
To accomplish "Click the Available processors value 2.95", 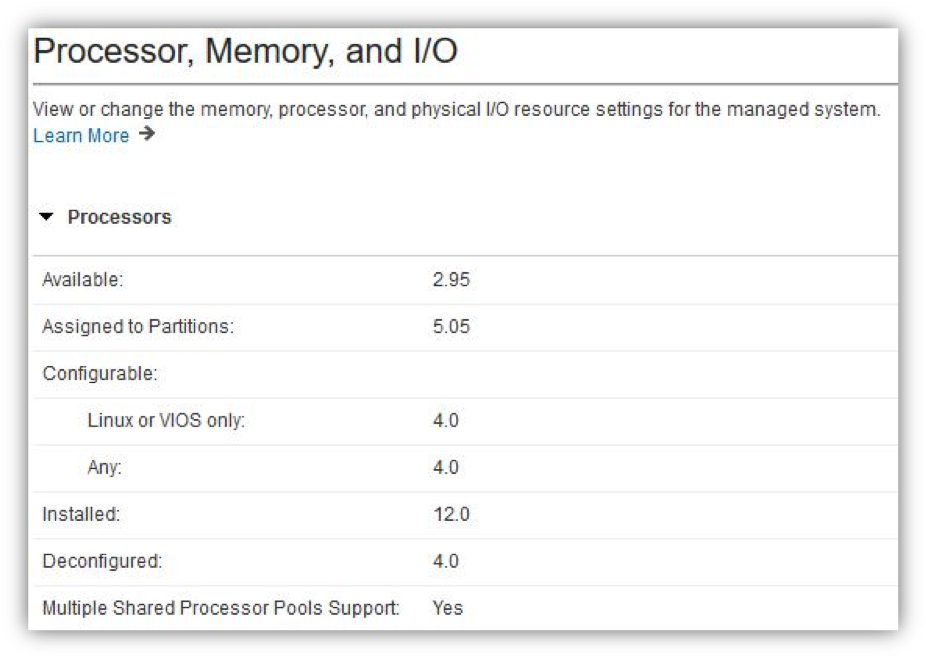I will click(x=451, y=280).
